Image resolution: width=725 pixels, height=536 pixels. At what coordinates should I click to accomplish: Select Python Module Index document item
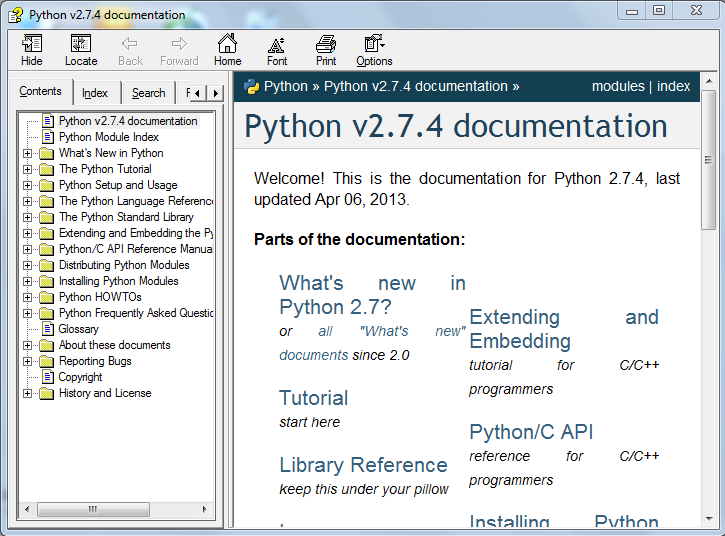(x=108, y=137)
